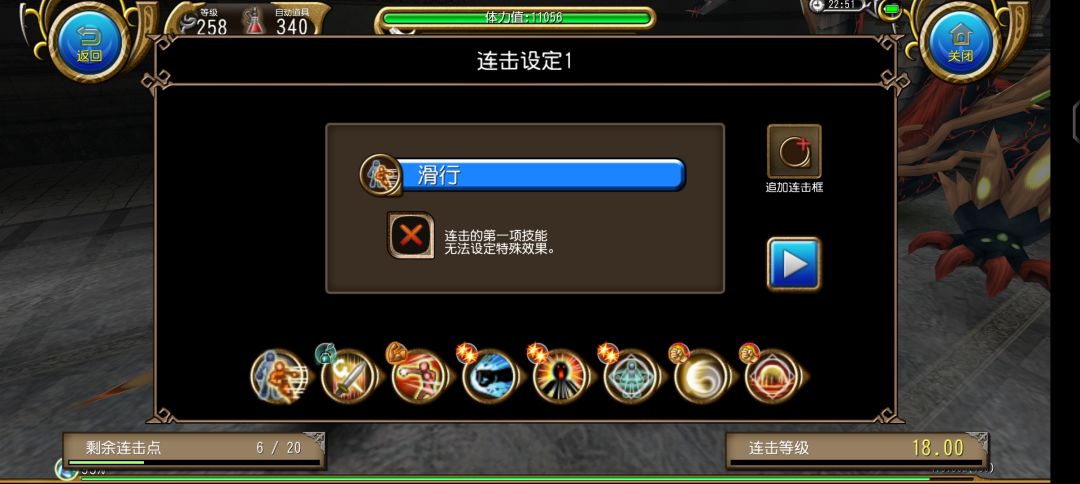Pick the red dome barrier skill icon

[772, 377]
